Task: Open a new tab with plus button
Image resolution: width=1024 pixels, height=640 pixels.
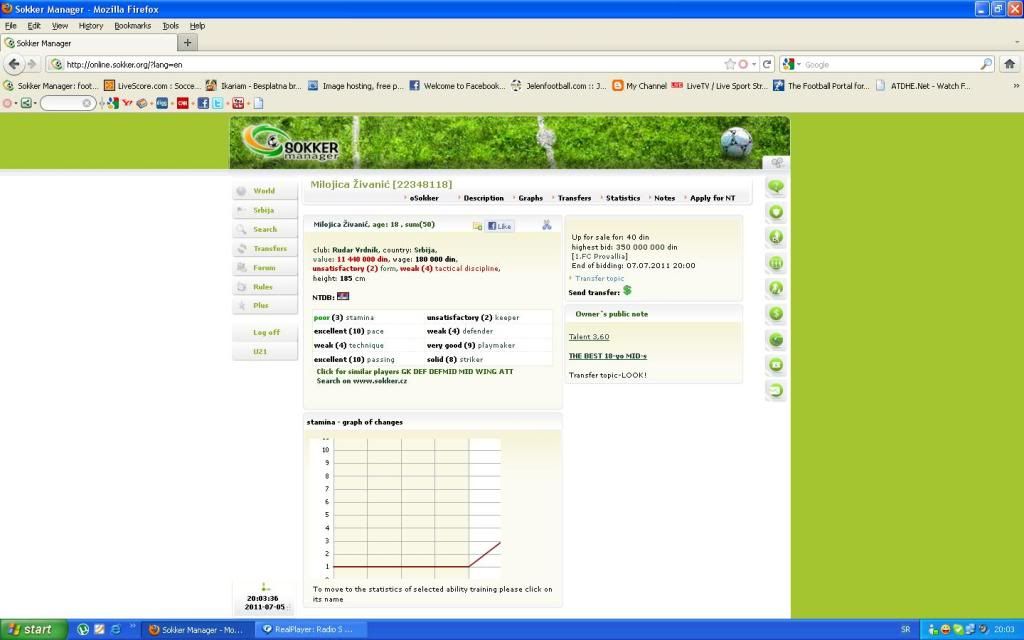Action: click(x=188, y=42)
